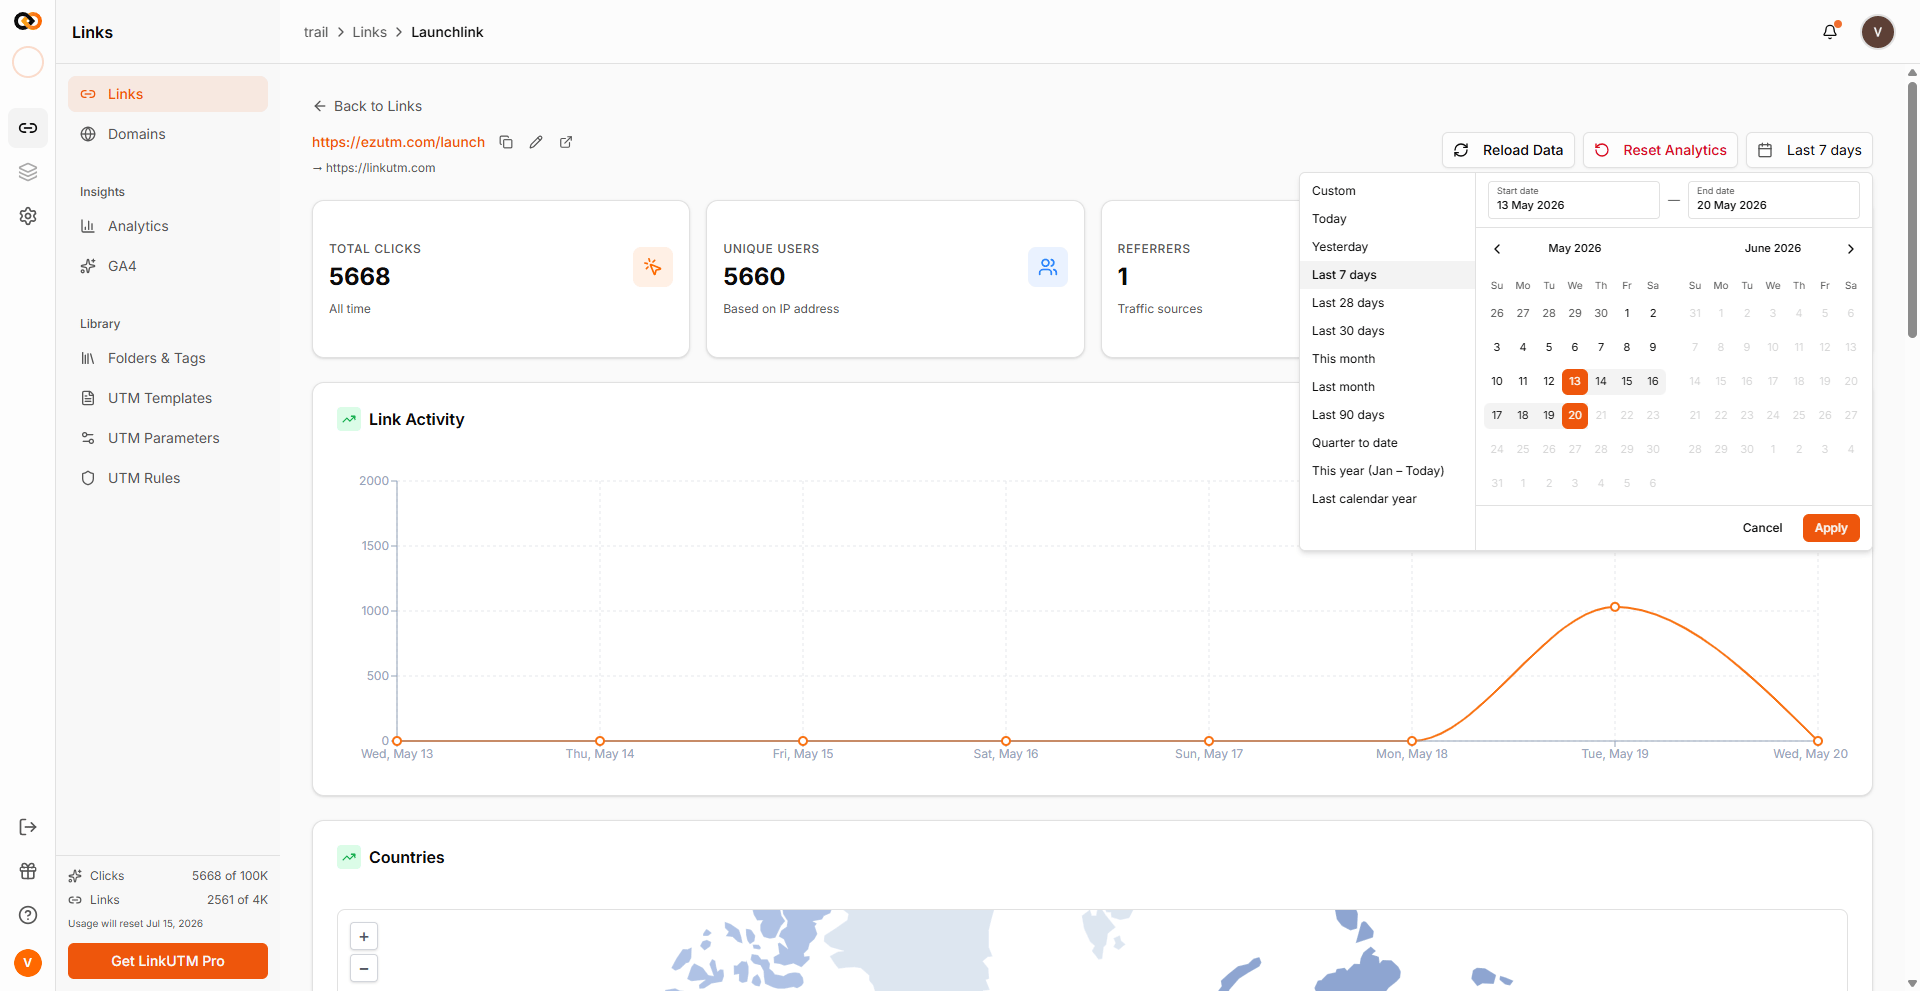Open short link in new tab icon
1920x991 pixels.
coord(566,142)
